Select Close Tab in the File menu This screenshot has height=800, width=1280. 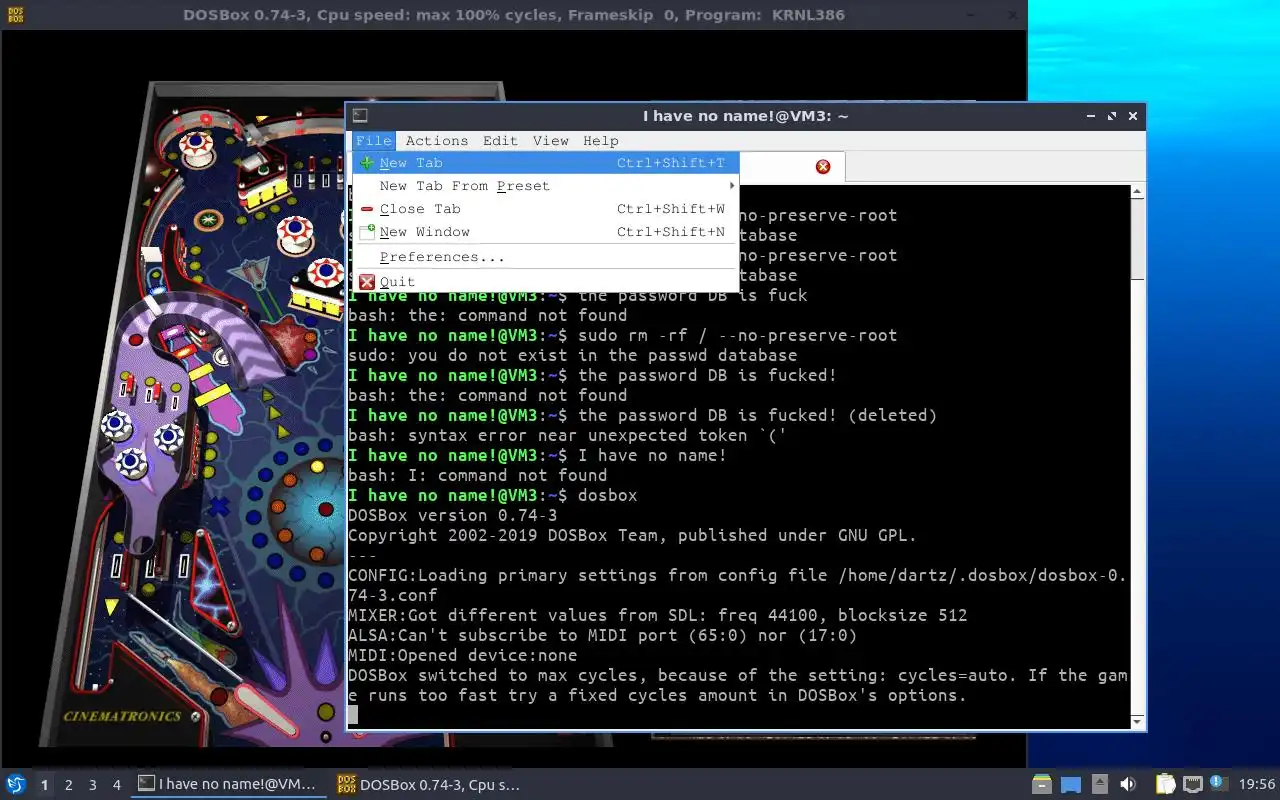[x=545, y=209]
